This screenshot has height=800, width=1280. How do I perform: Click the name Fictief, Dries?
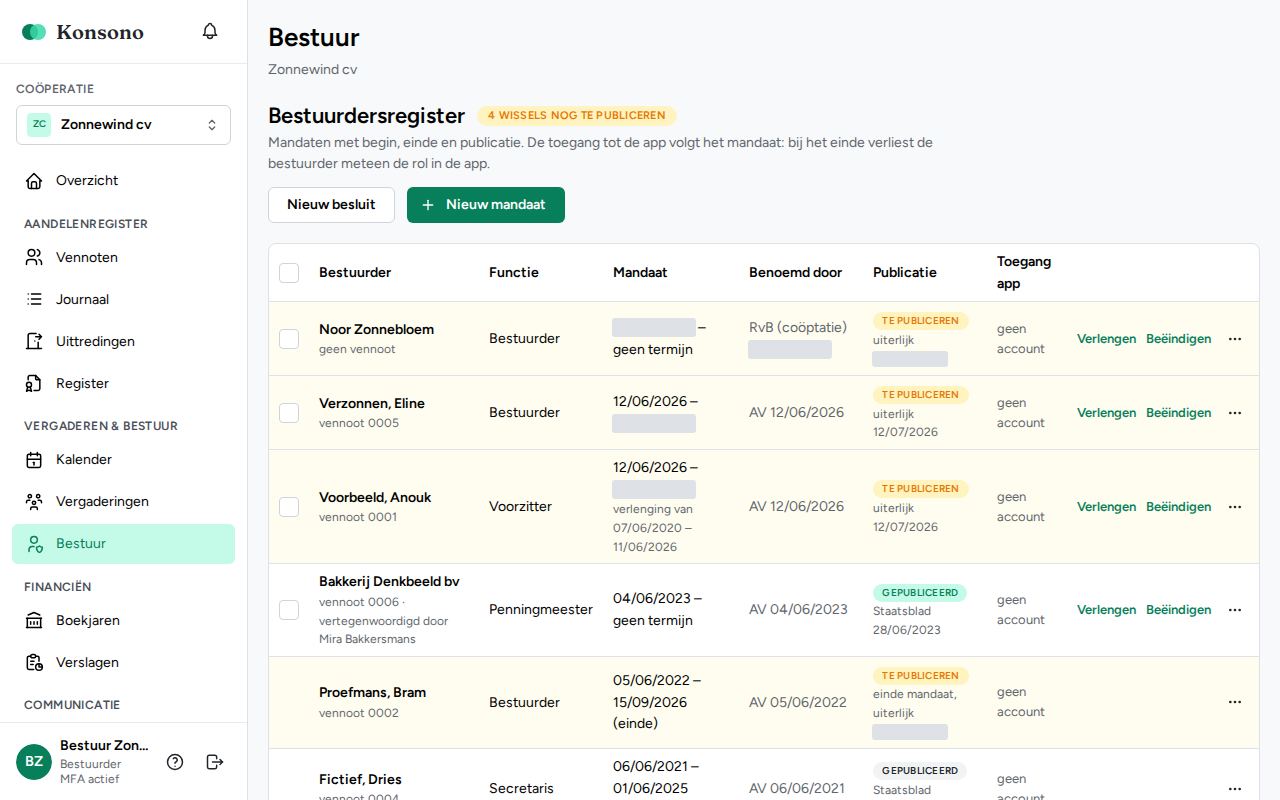[361, 780]
